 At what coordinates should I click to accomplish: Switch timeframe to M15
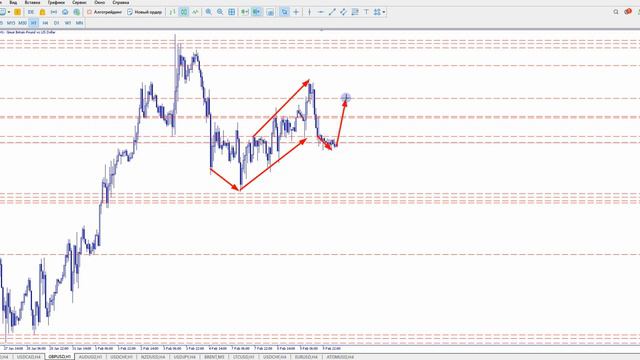(x=11, y=23)
